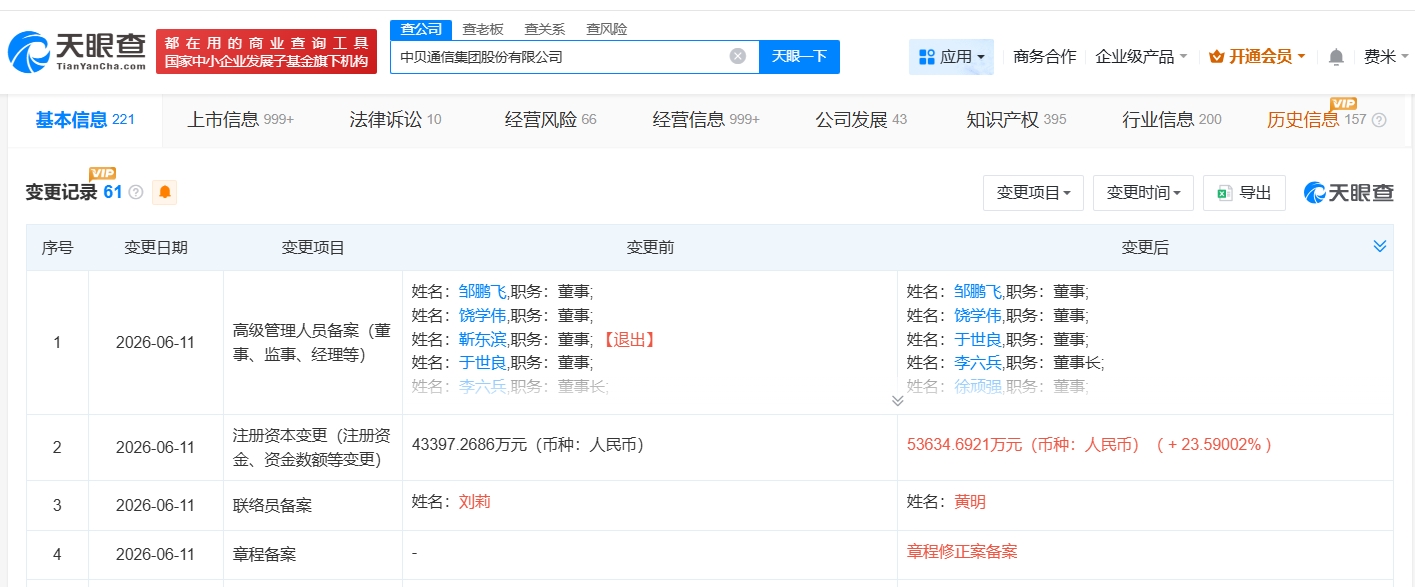1415x587 pixels.
Task: Open the 开通会员 dropdown
Action: [1257, 57]
